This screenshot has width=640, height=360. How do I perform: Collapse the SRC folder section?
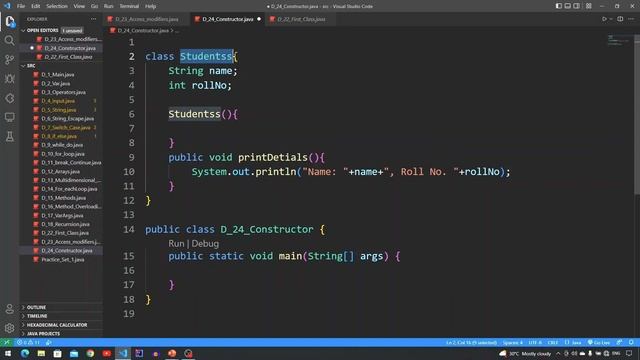tap(61, 65)
